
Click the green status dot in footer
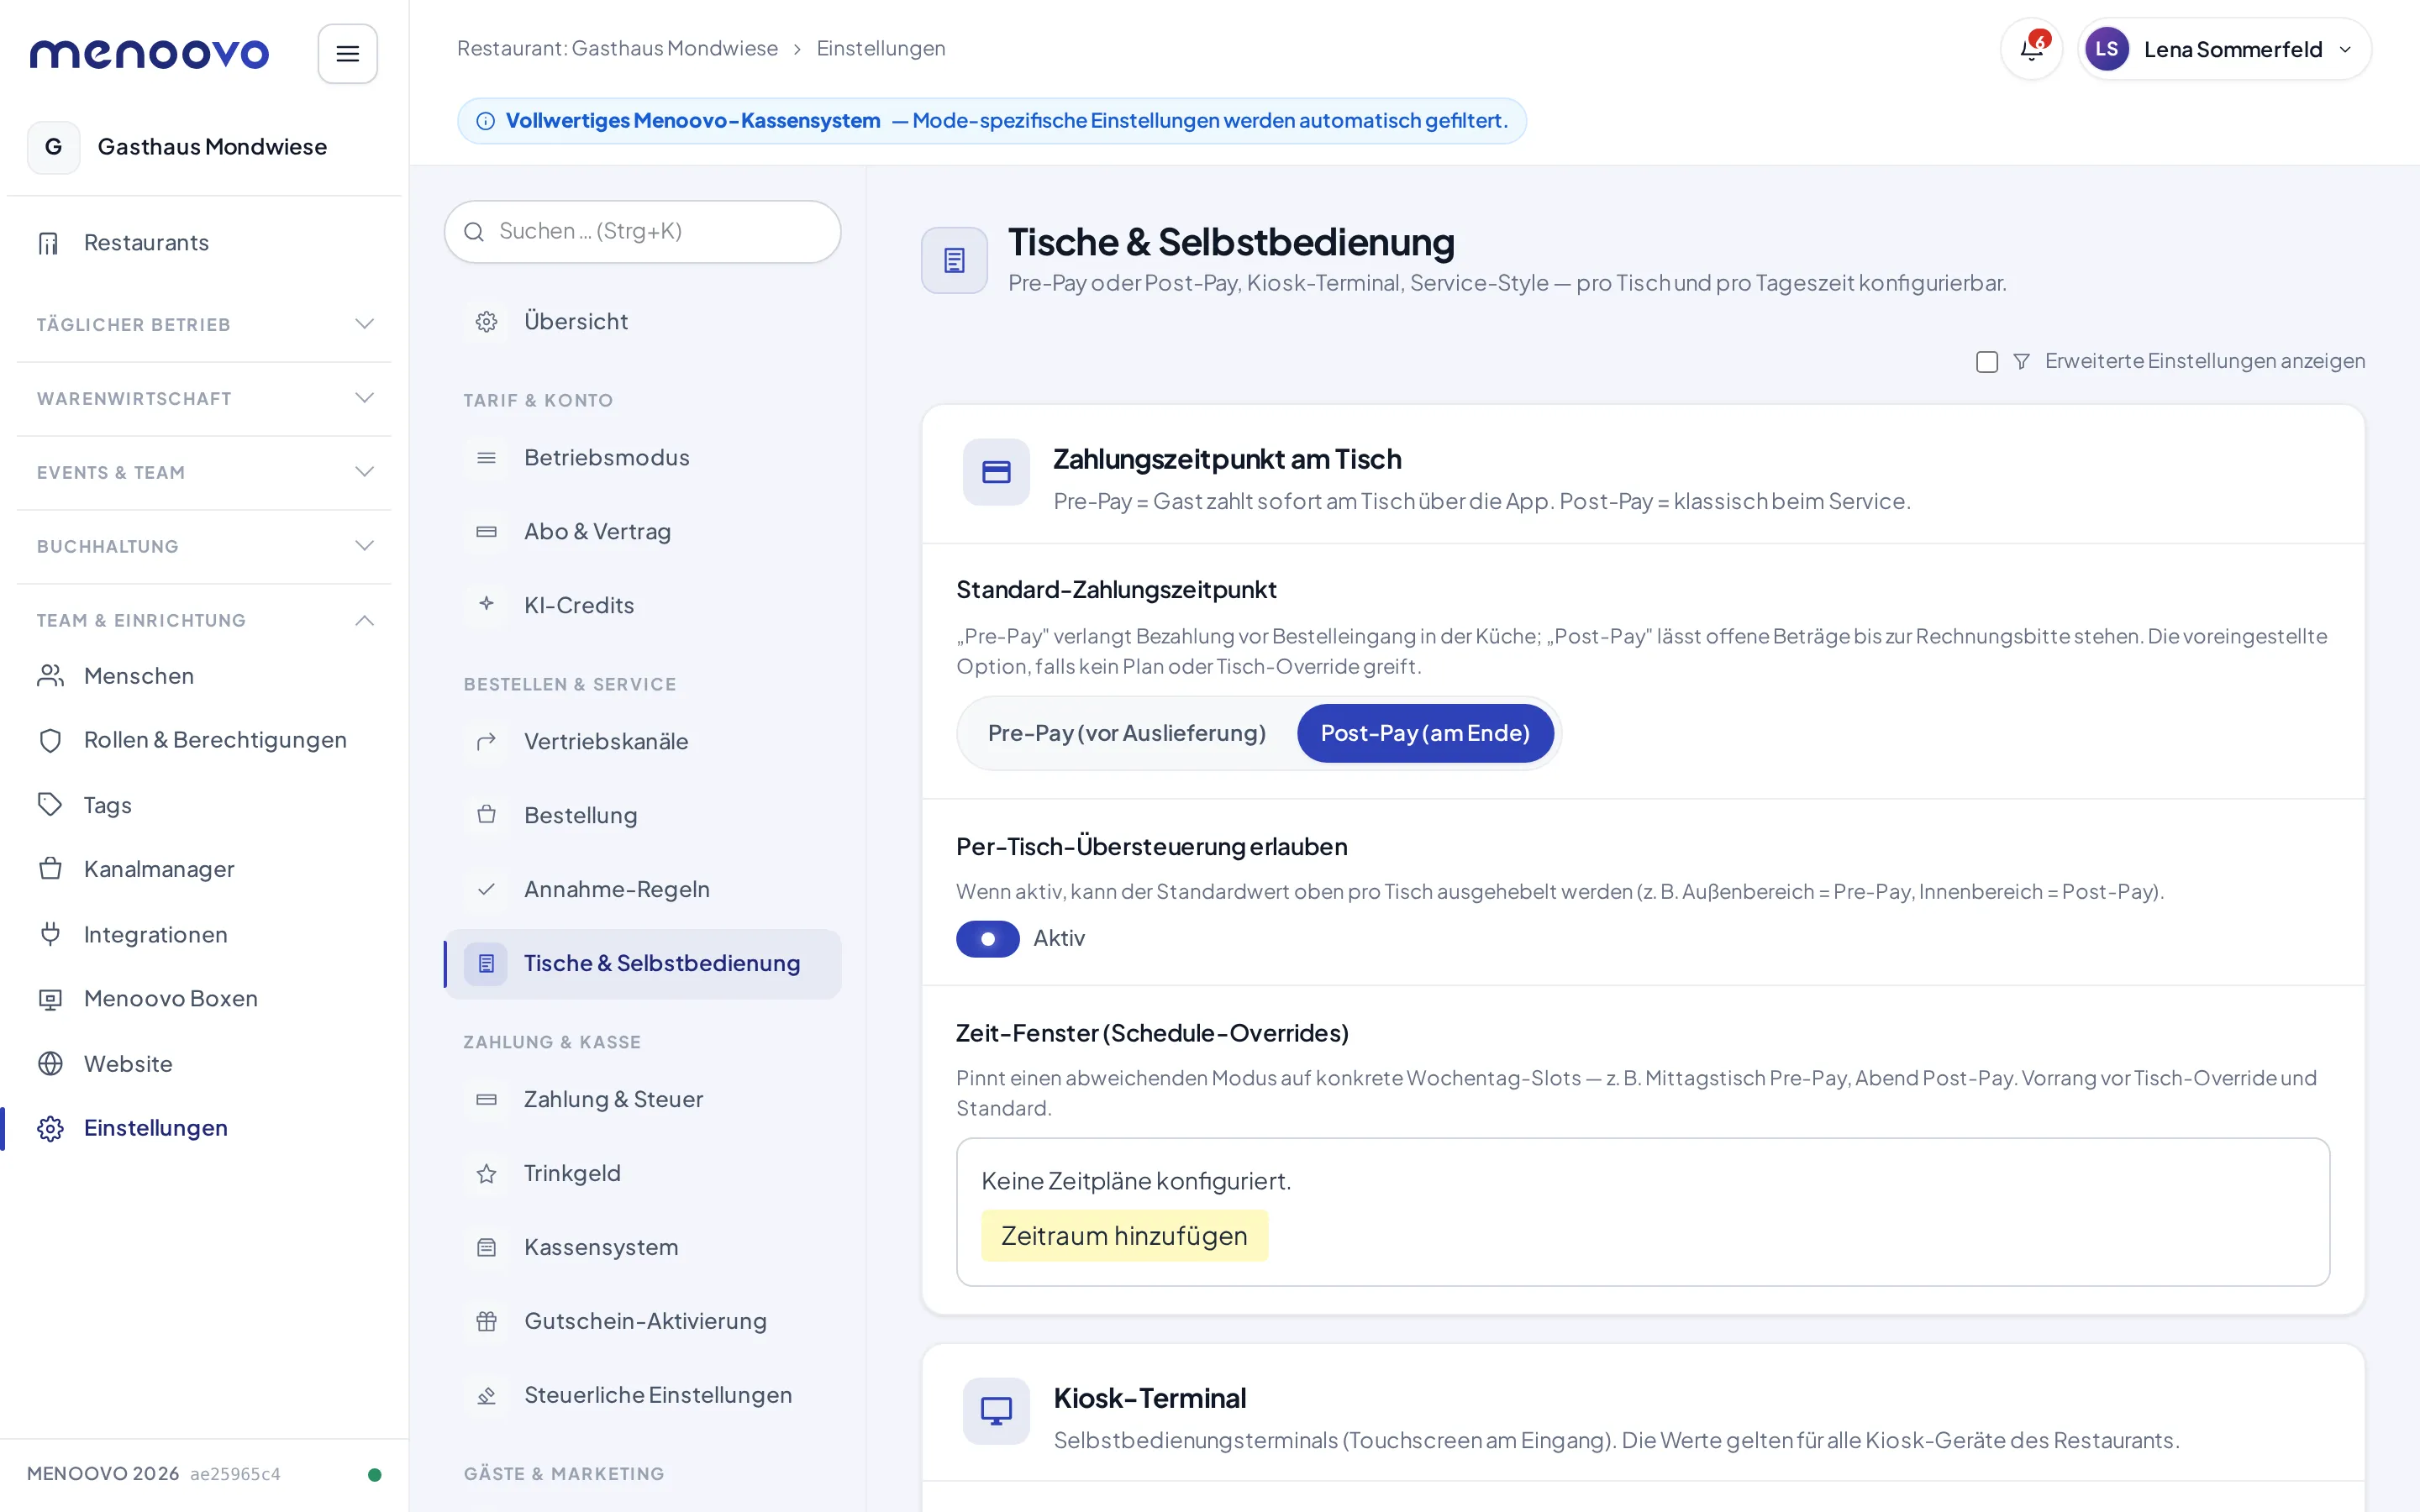point(374,1474)
